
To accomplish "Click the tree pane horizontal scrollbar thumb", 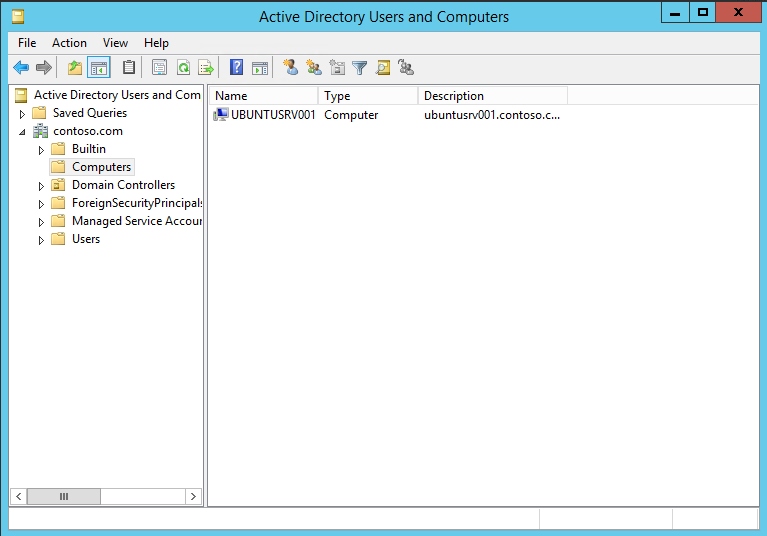I will [64, 496].
